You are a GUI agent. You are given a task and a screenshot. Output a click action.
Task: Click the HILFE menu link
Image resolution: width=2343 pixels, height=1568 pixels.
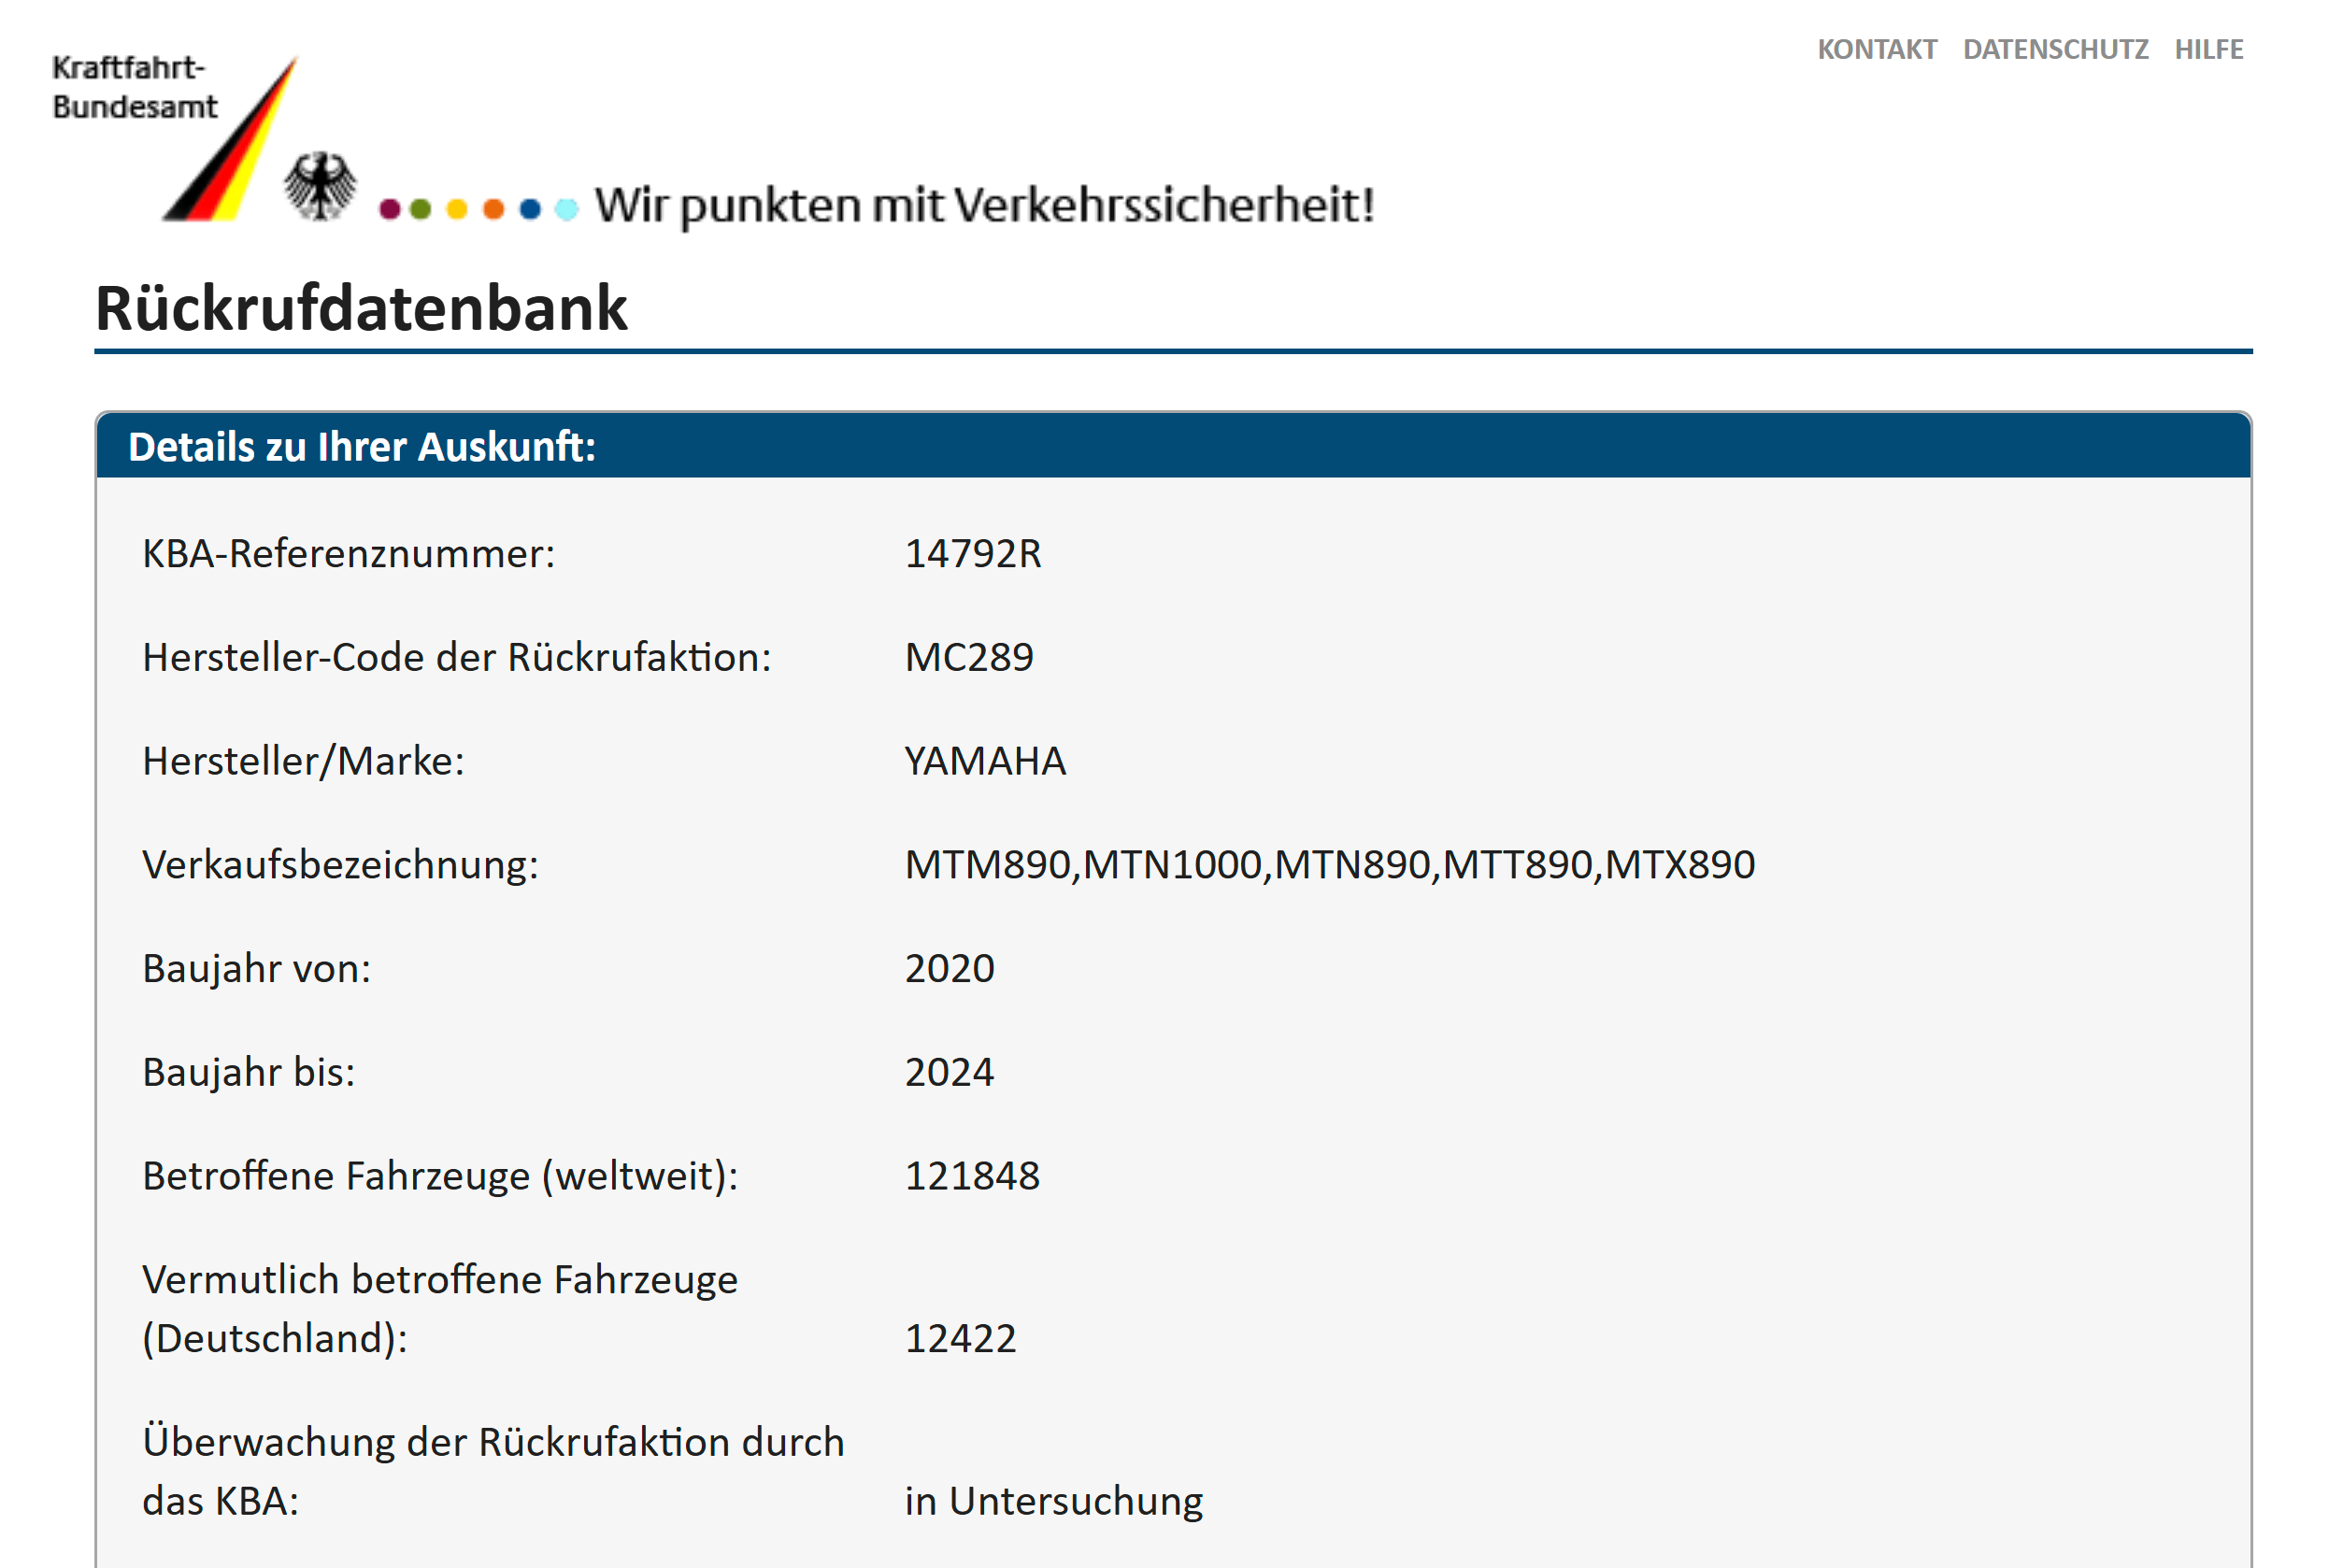tap(2208, 49)
